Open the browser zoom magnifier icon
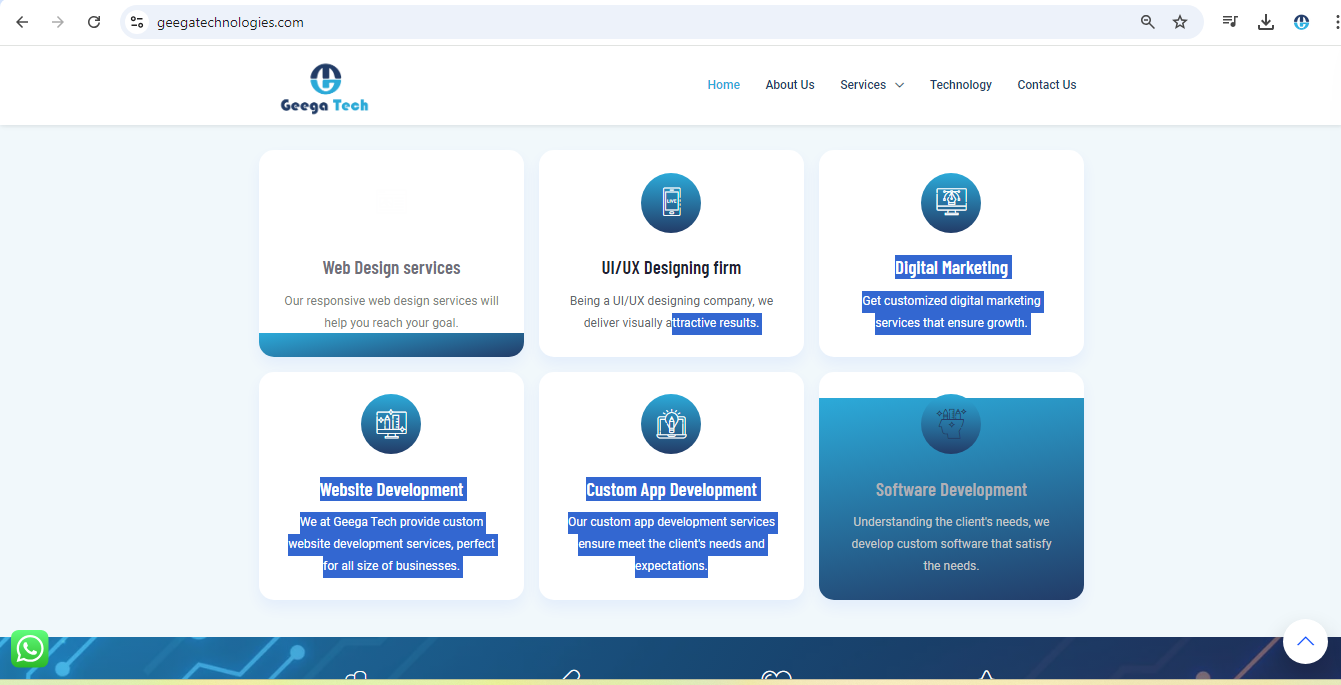1341x685 pixels. (x=1148, y=22)
